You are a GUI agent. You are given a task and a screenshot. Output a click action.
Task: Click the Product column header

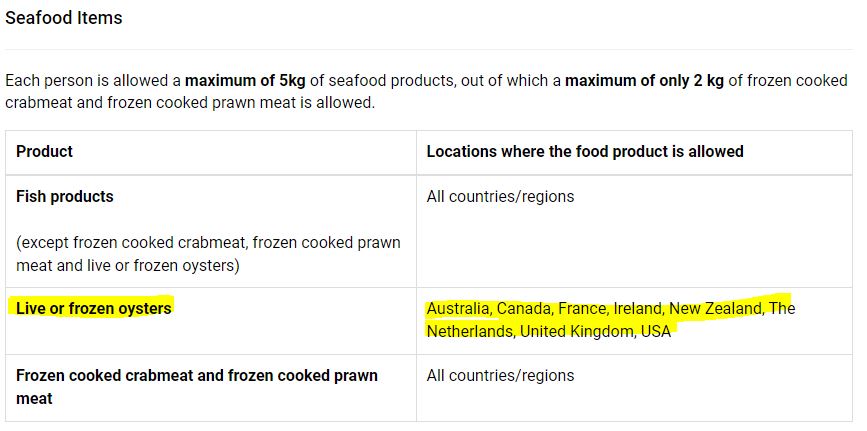coord(44,152)
